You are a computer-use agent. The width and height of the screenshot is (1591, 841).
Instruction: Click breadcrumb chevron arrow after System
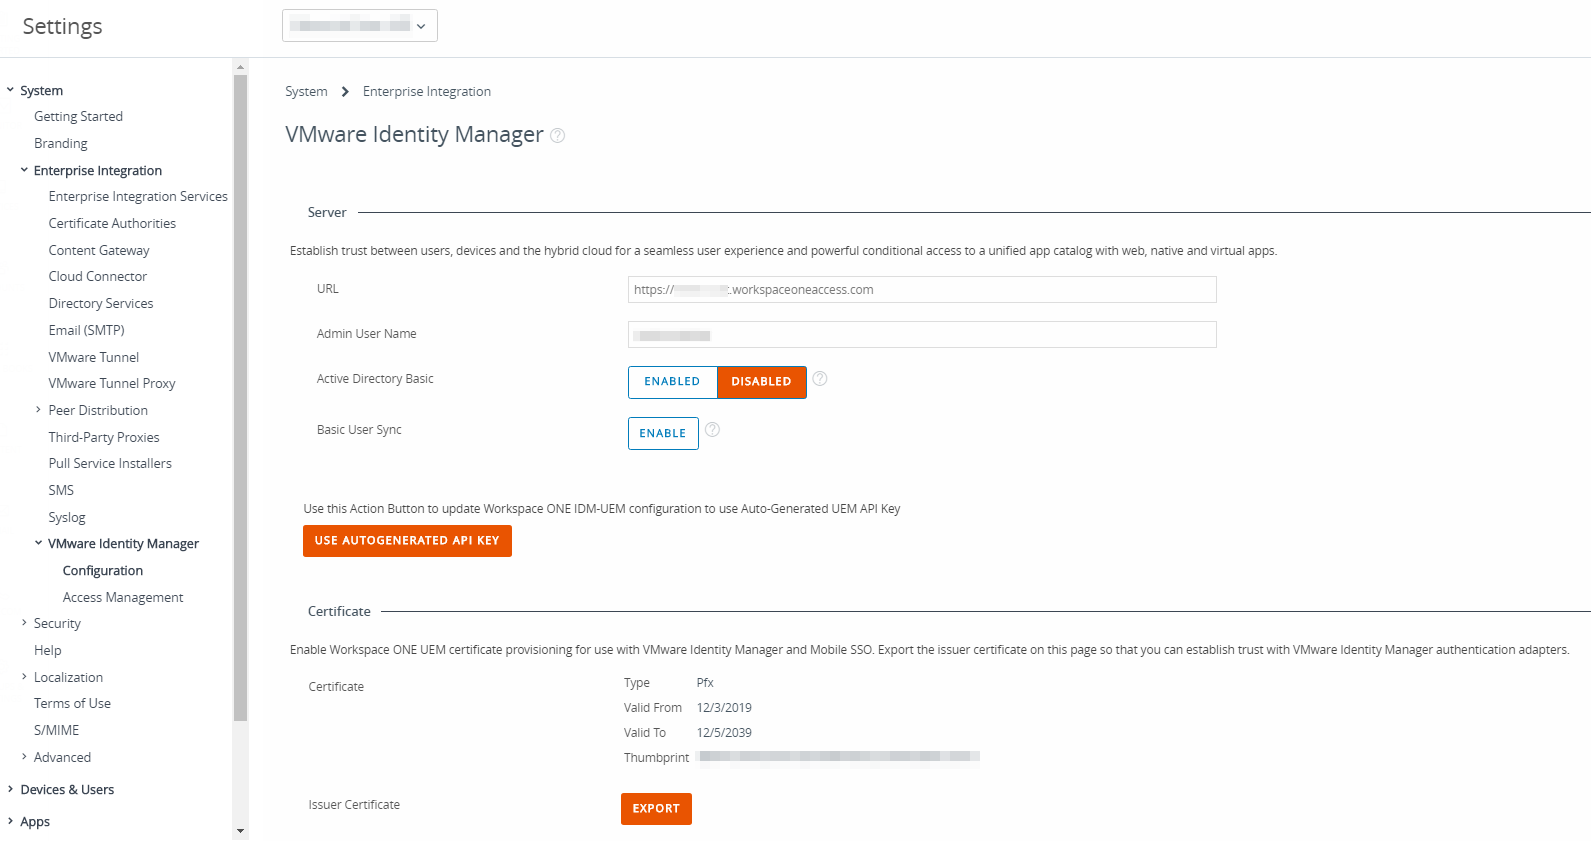(x=345, y=92)
